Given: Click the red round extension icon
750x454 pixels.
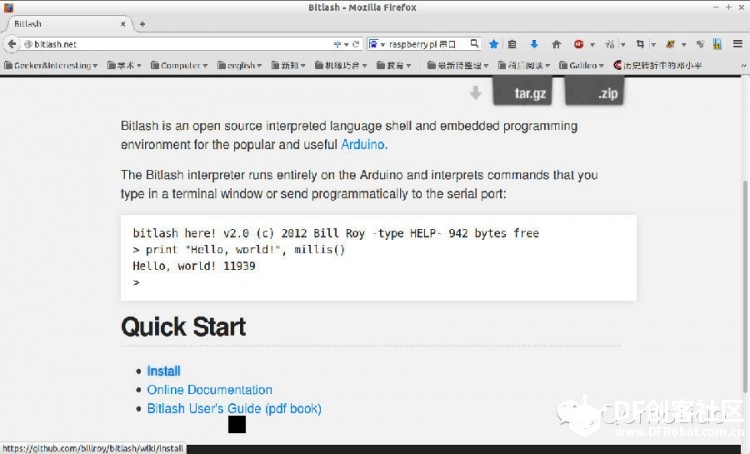Looking at the screenshot, I should coord(578,44).
